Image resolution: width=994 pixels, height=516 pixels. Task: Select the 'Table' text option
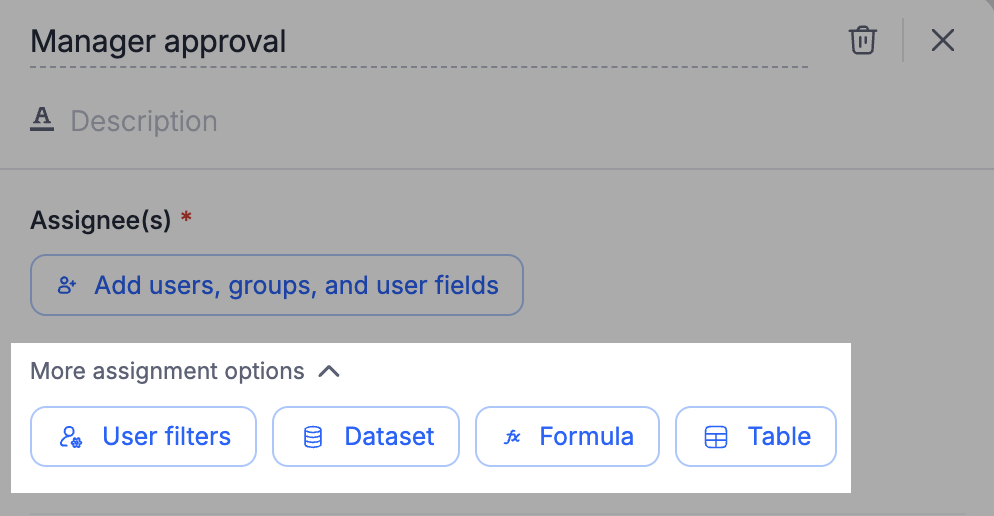click(779, 437)
